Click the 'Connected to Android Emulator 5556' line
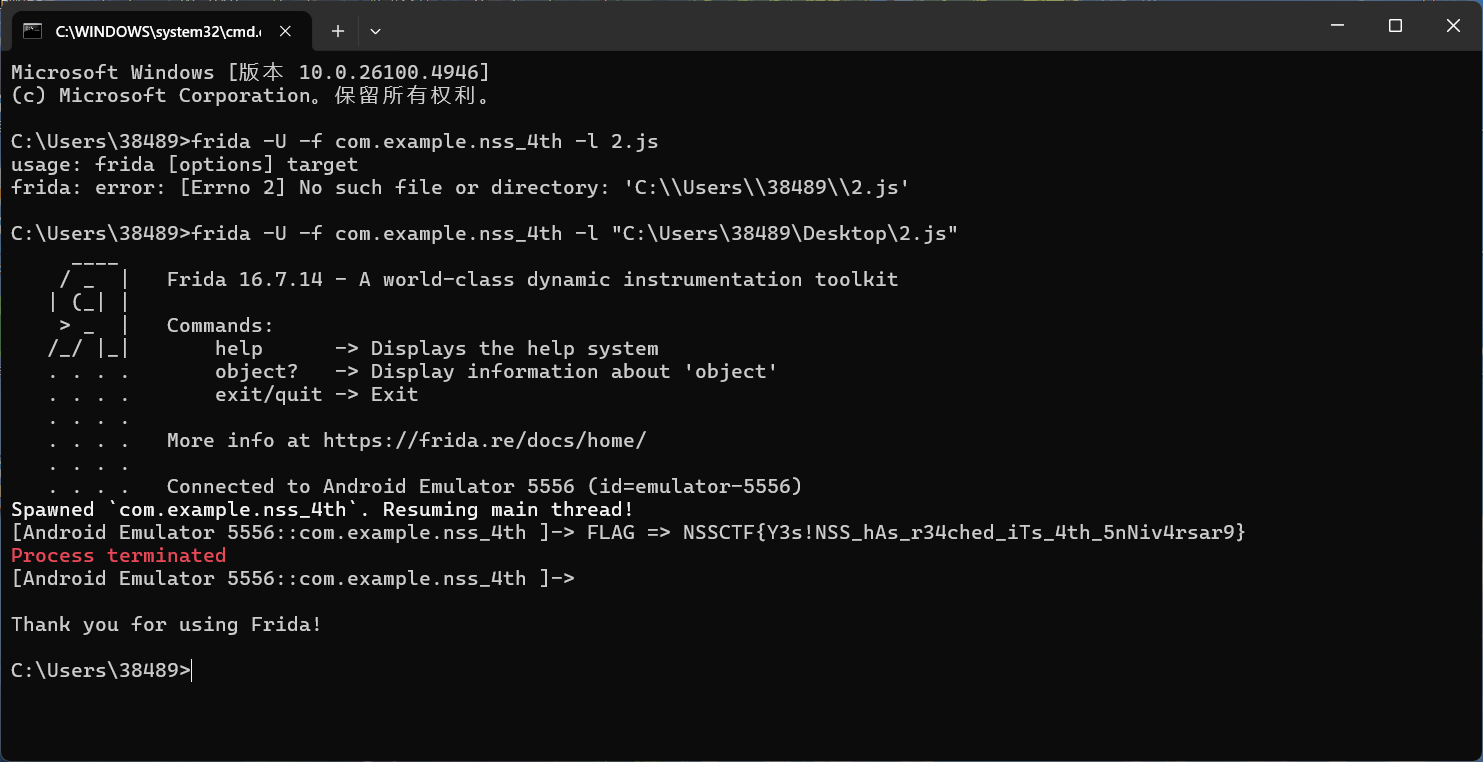Screen dimensions: 1483x762 (x=484, y=486)
